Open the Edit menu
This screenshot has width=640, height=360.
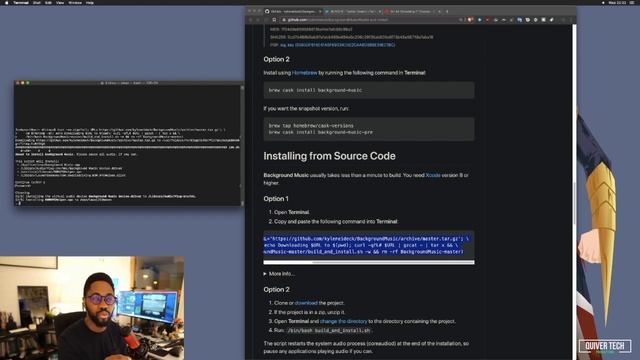pyautogui.click(x=48, y=2)
